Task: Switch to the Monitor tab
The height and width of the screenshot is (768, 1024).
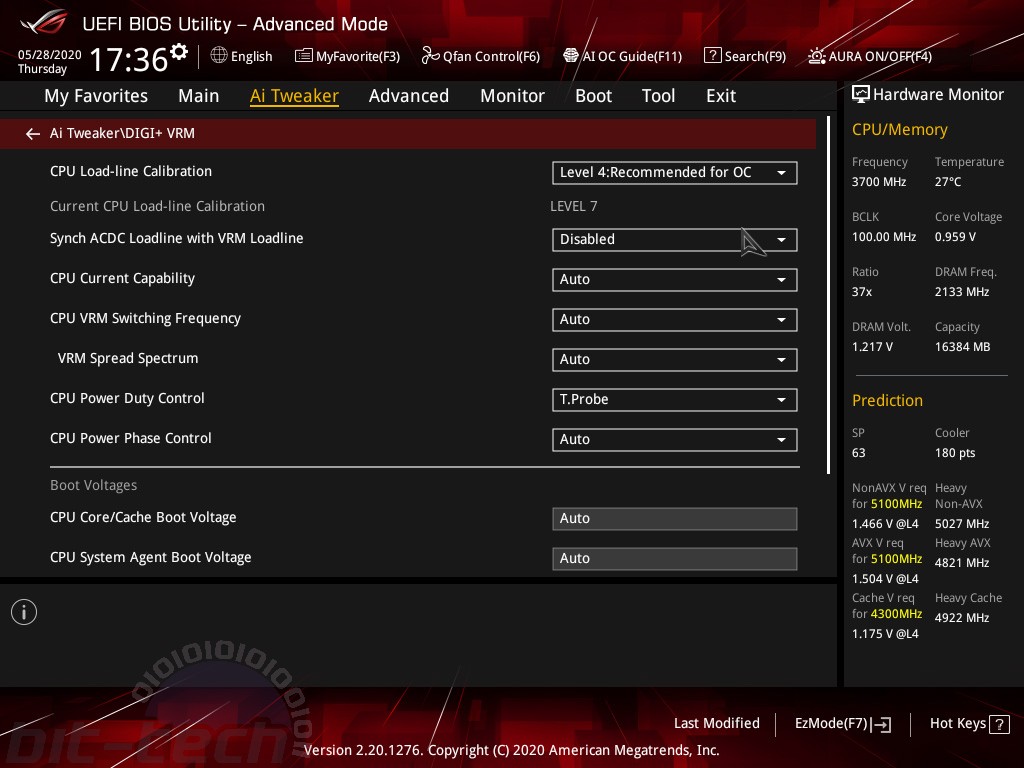Action: click(x=513, y=96)
